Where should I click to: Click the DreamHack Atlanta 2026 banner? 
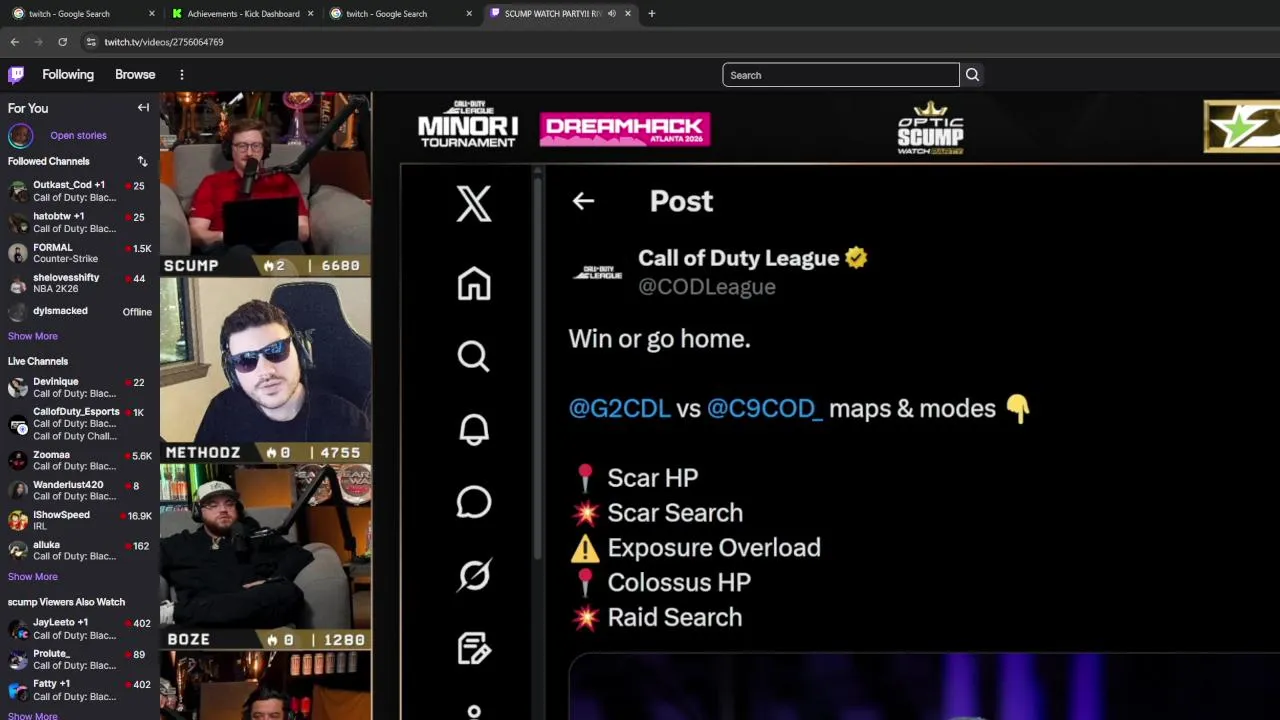tap(625, 129)
